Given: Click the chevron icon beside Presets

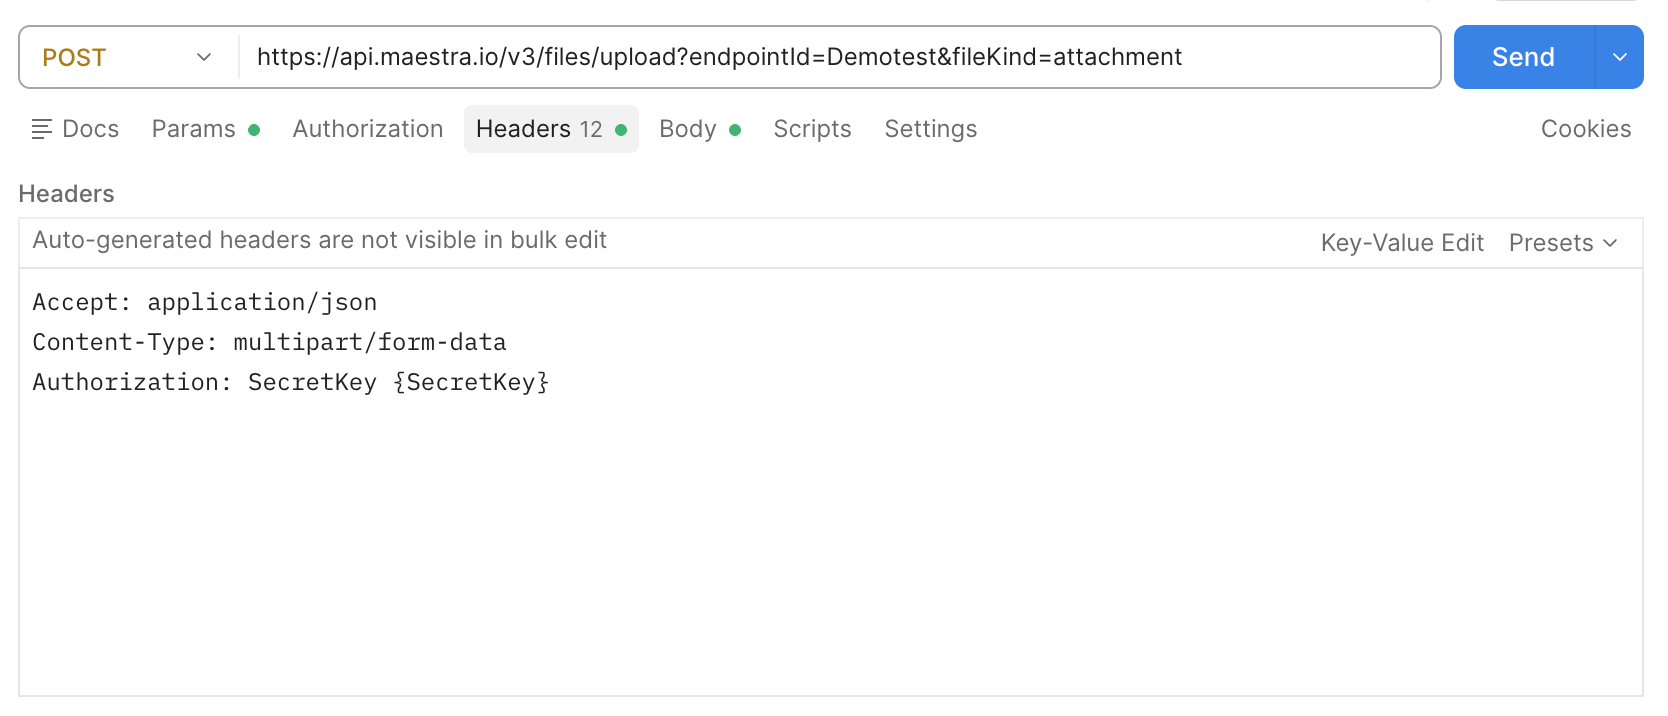Looking at the screenshot, I should 1610,243.
